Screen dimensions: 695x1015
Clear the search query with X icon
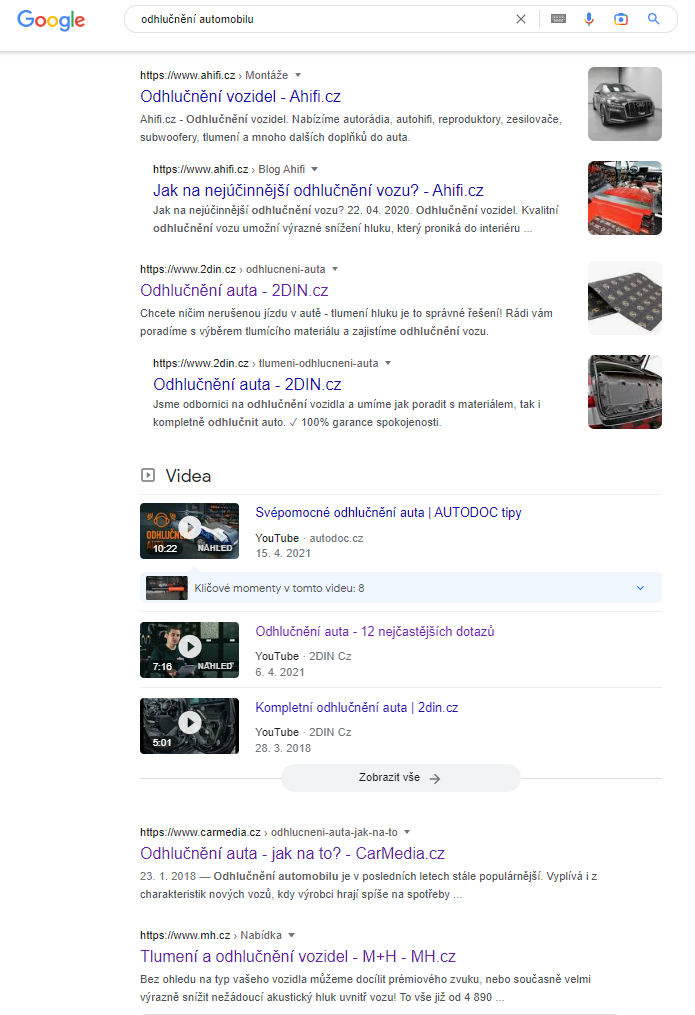(521, 19)
